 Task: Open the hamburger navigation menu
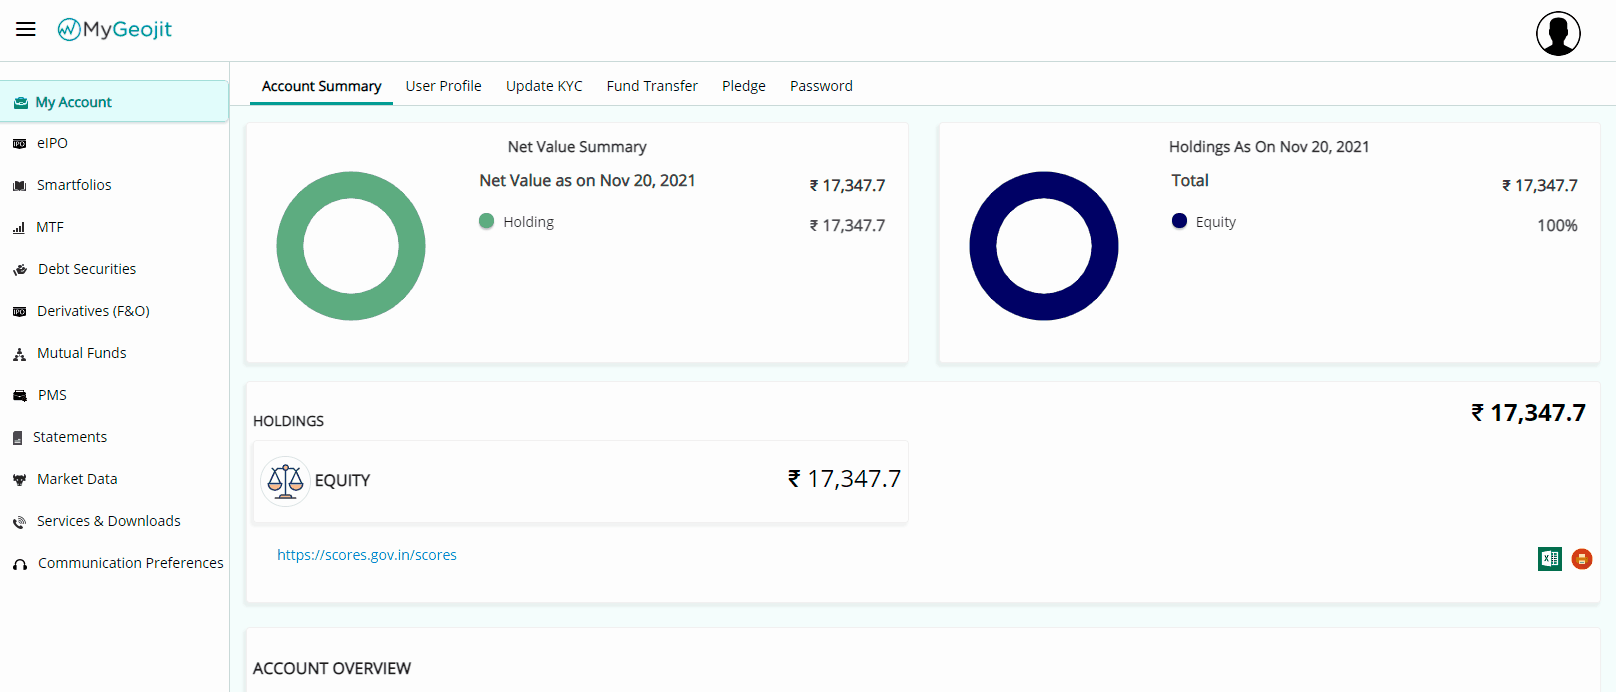click(26, 29)
